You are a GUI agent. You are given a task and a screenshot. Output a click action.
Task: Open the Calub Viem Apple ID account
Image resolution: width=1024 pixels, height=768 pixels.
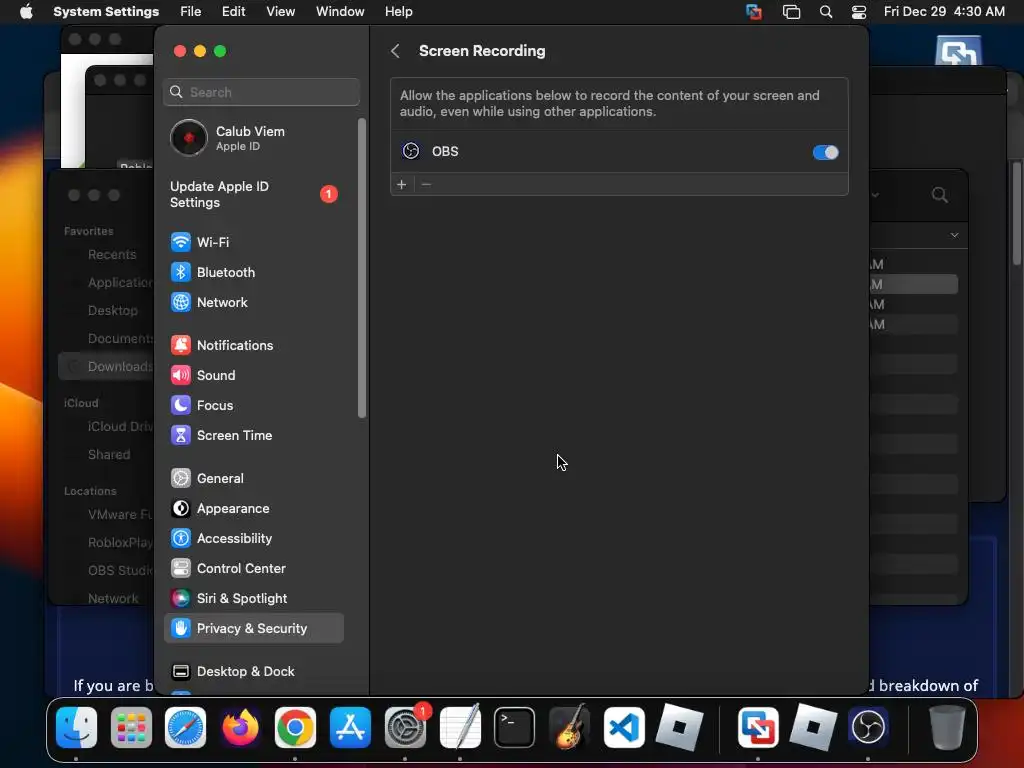pos(255,138)
